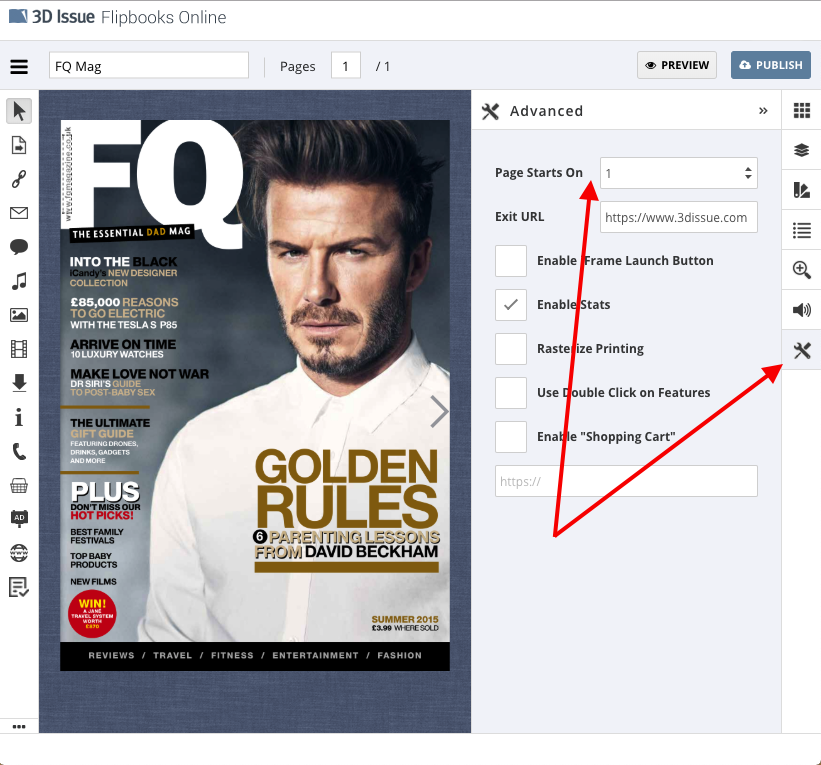
Task: Open the zoom settings magnifier icon
Action: [801, 270]
